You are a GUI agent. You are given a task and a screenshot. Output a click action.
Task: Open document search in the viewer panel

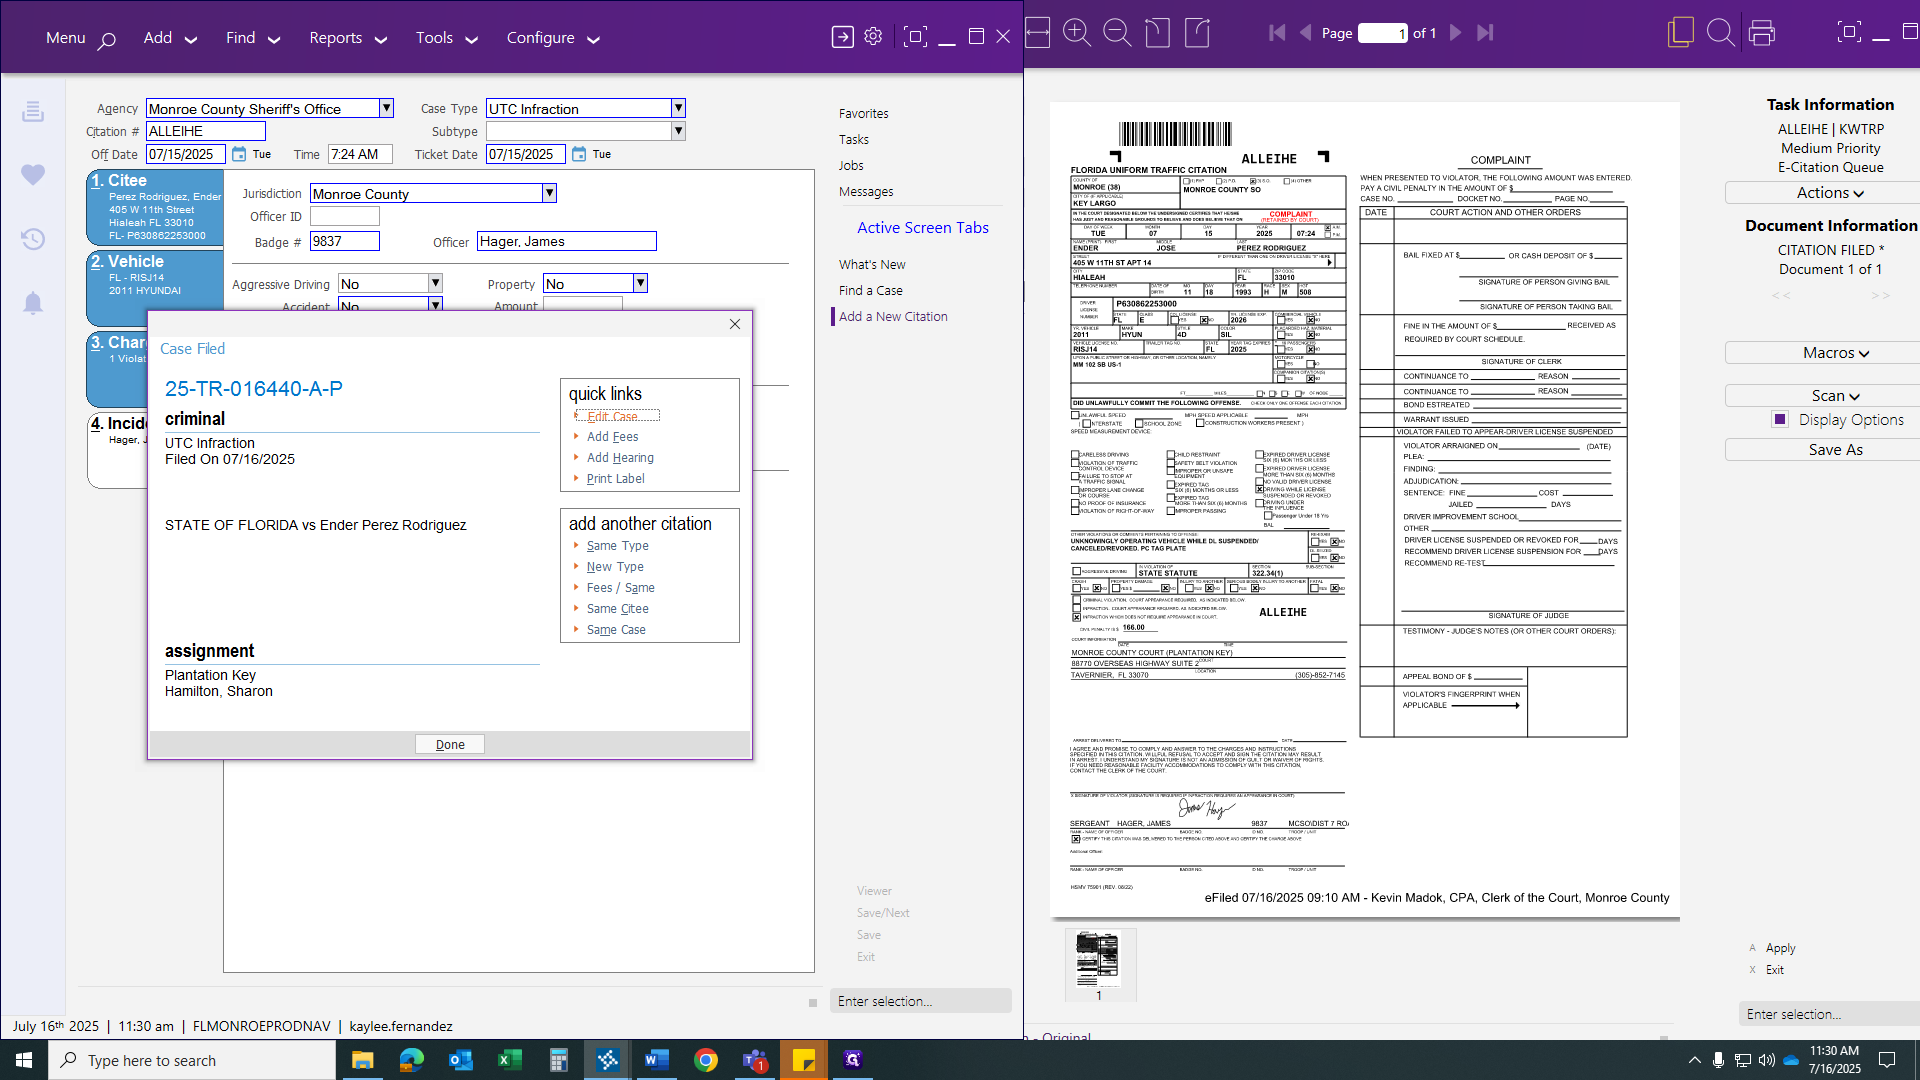coord(1721,33)
